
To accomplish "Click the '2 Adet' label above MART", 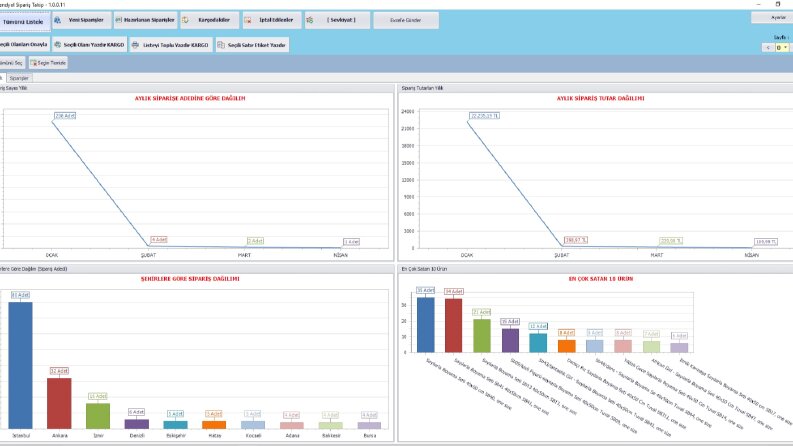I will [255, 241].
